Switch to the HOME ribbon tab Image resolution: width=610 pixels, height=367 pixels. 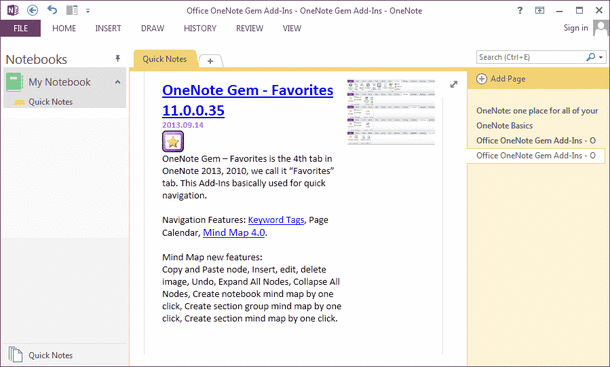click(x=64, y=28)
